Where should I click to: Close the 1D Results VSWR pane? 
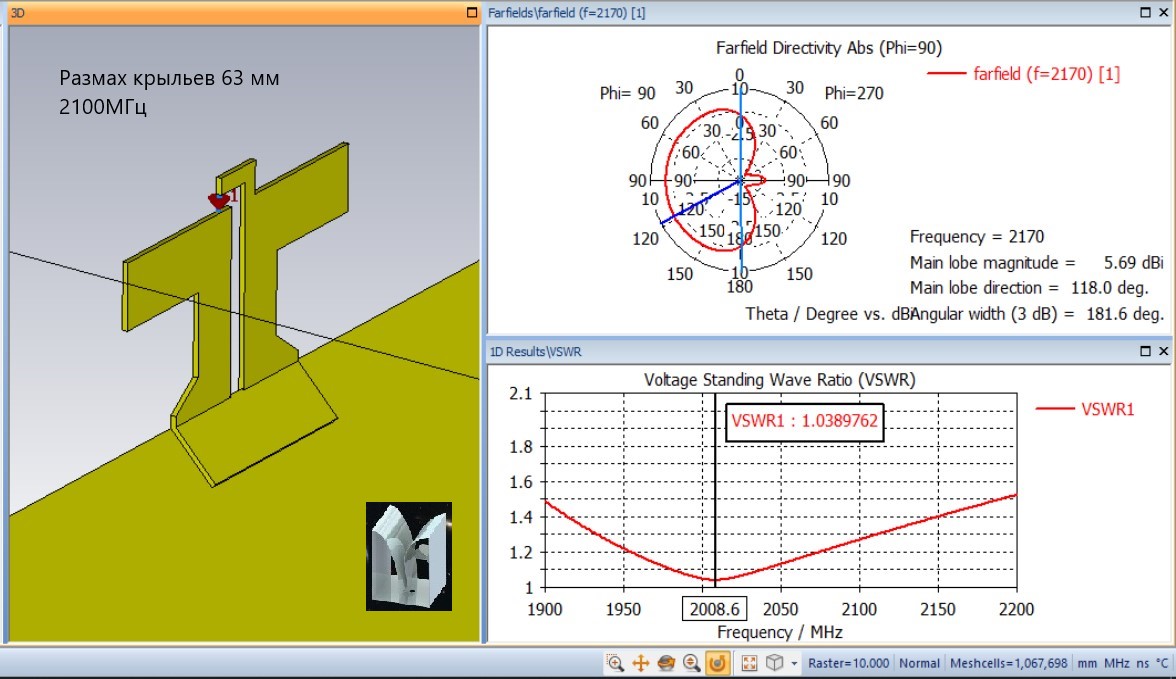[x=1163, y=351]
